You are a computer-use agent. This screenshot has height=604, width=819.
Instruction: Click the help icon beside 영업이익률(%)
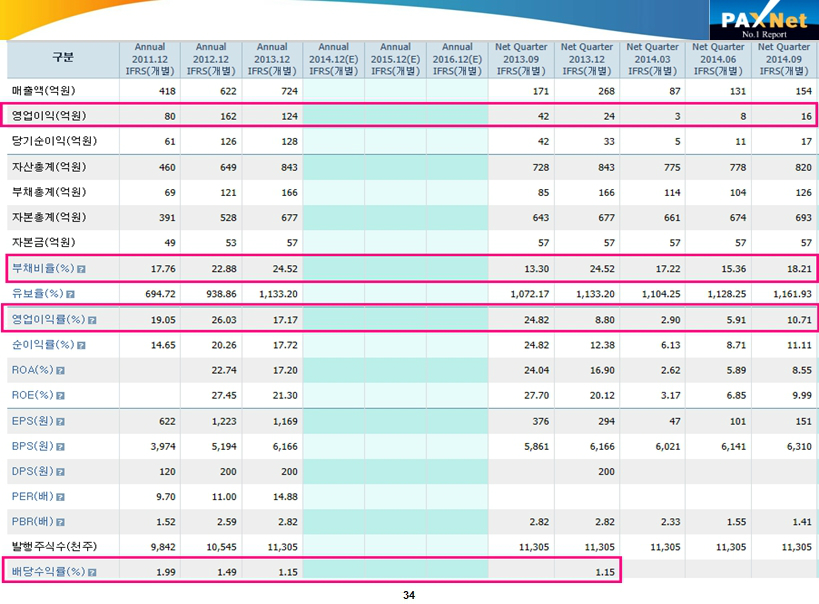(92, 320)
